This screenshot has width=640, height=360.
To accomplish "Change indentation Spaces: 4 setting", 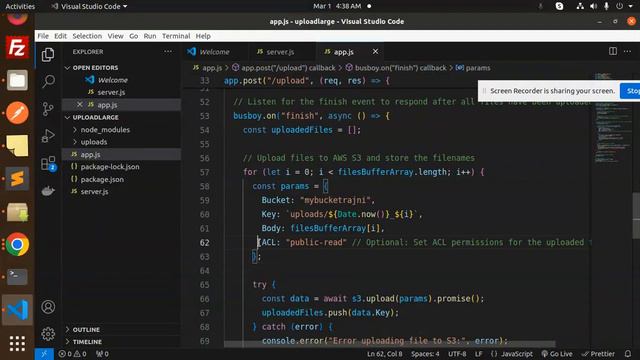I will [425, 354].
